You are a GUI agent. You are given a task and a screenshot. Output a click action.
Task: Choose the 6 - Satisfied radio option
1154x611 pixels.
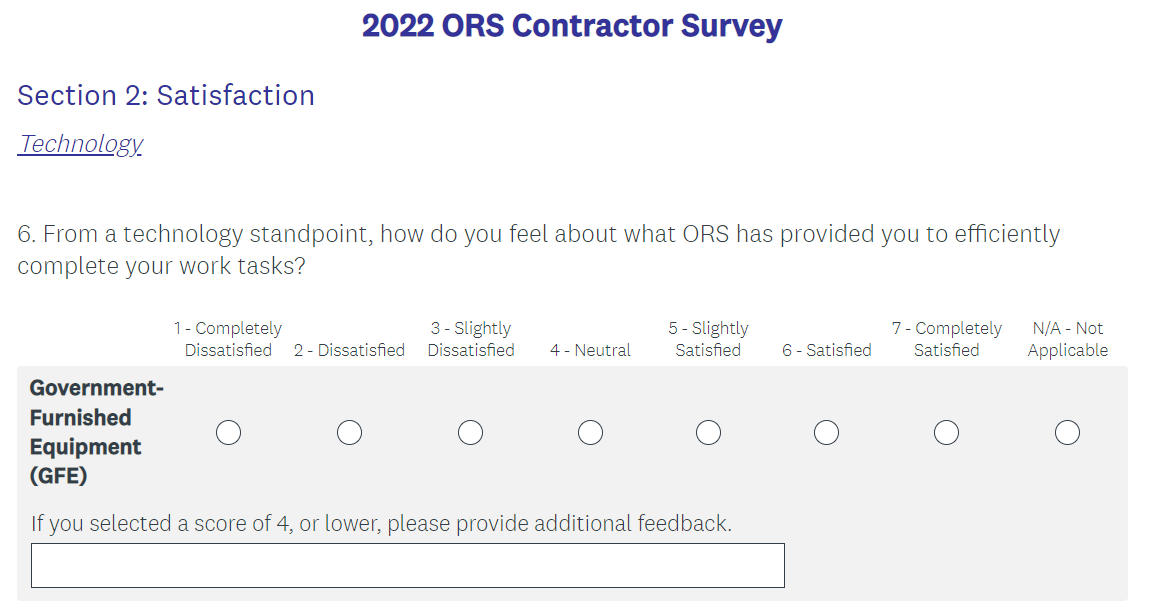pyautogui.click(x=826, y=433)
